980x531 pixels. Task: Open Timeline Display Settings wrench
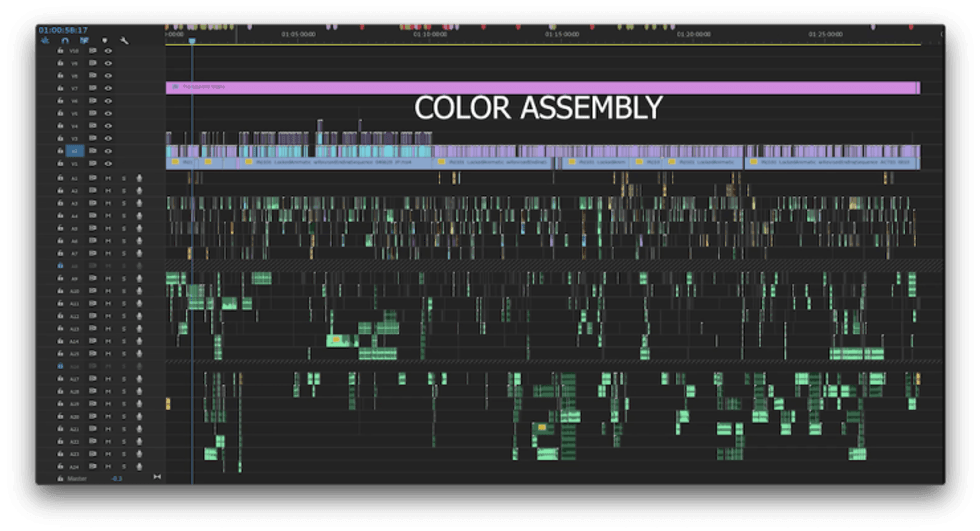point(124,41)
